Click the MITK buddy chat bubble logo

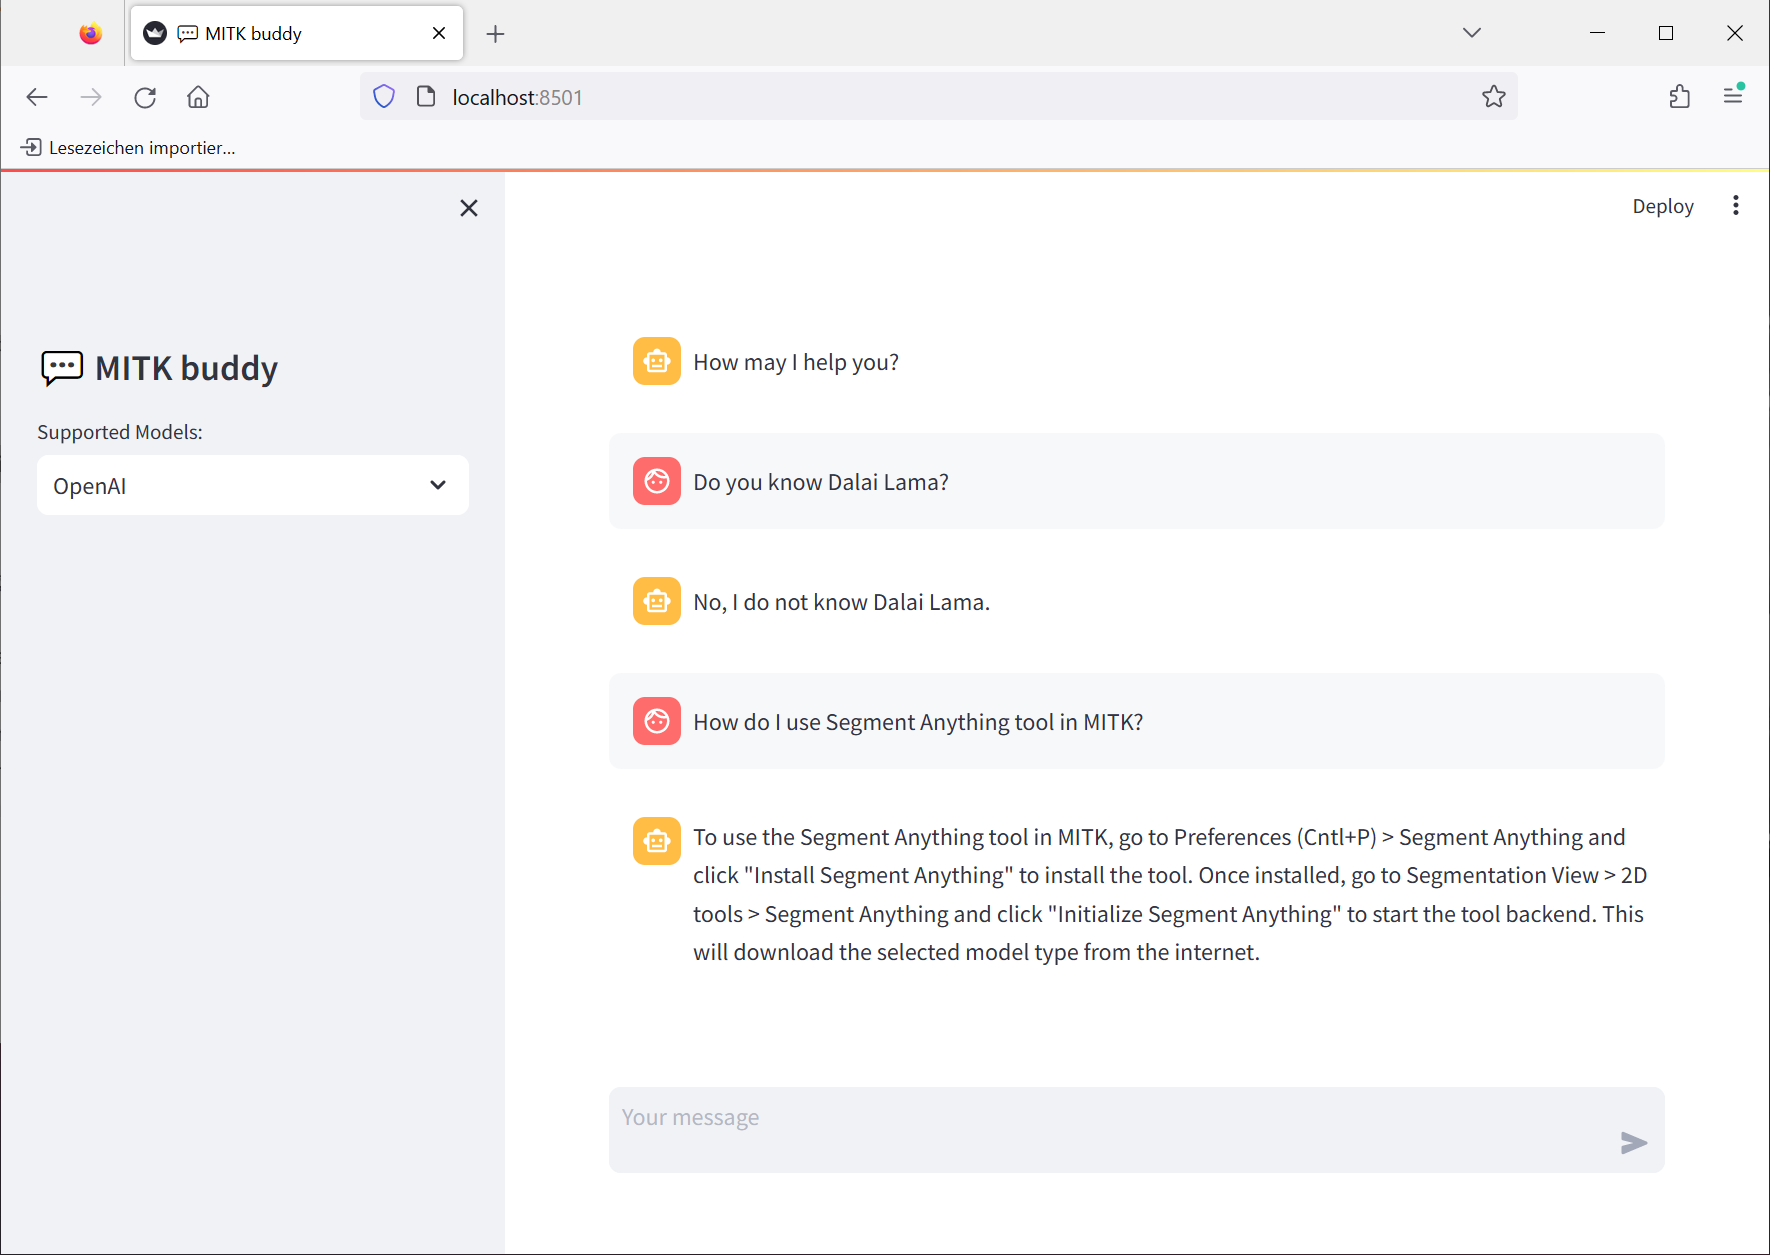point(62,368)
